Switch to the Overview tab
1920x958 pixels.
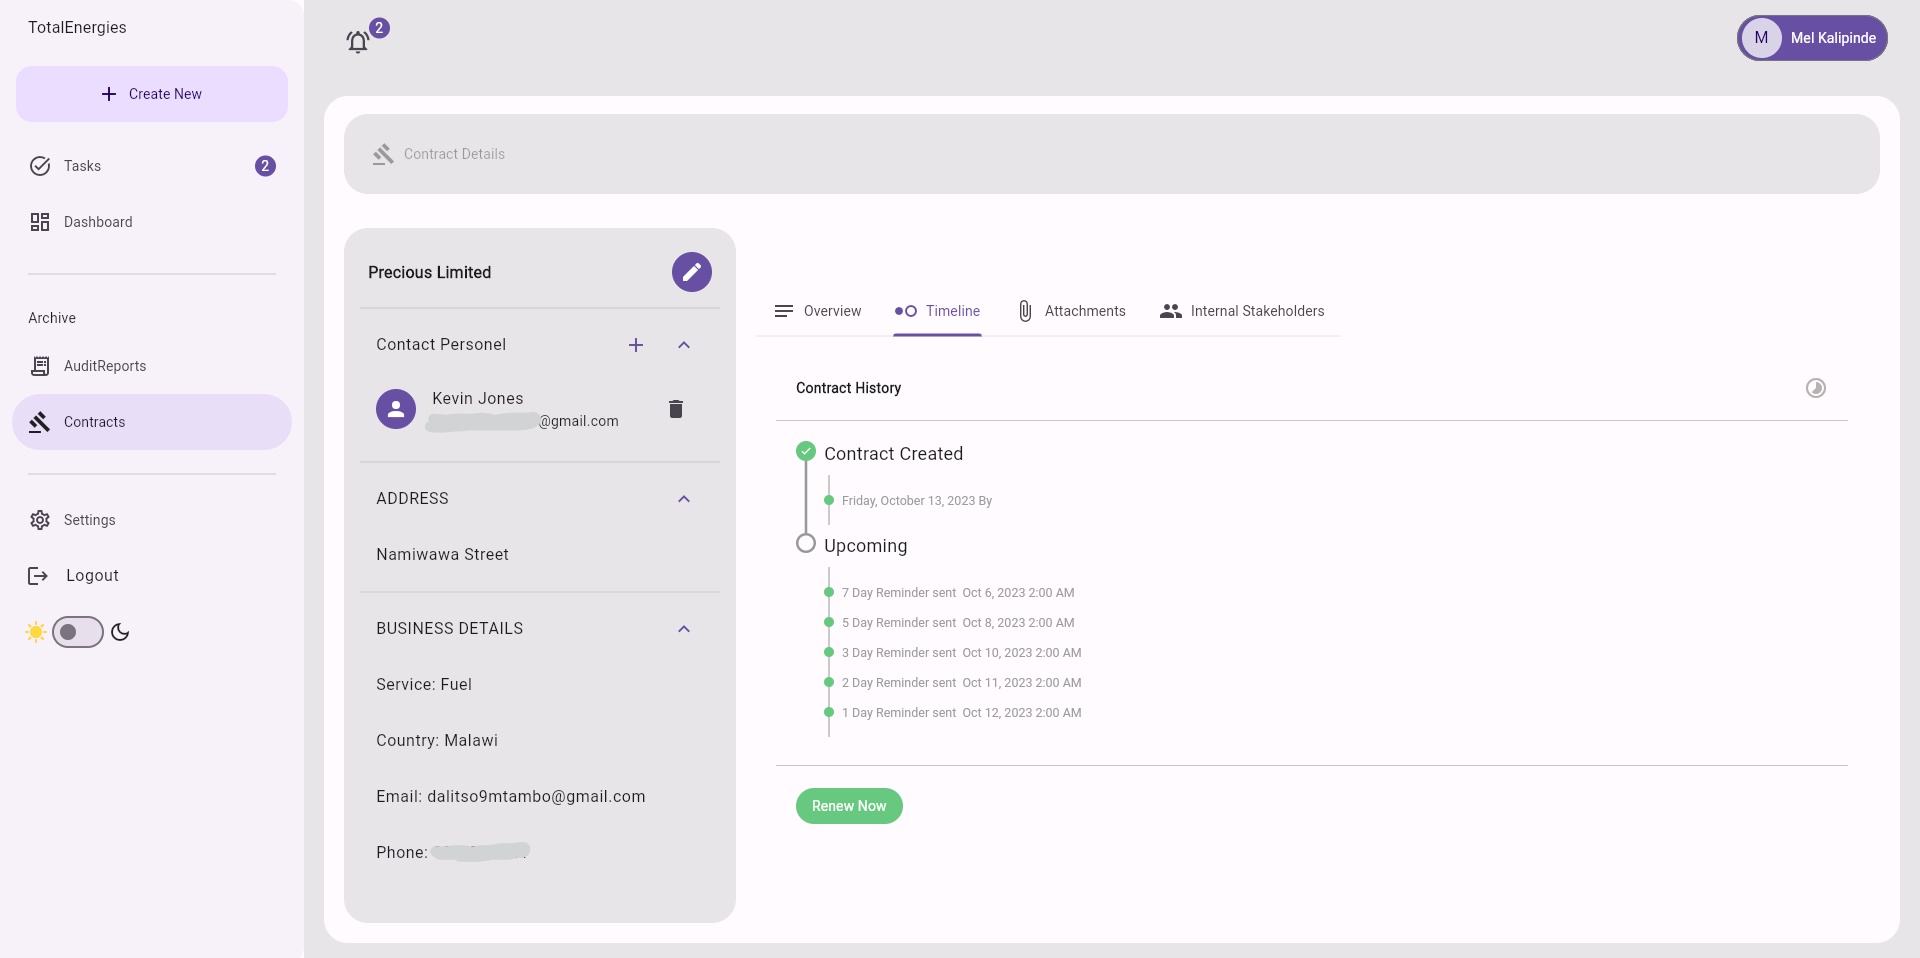pos(818,311)
